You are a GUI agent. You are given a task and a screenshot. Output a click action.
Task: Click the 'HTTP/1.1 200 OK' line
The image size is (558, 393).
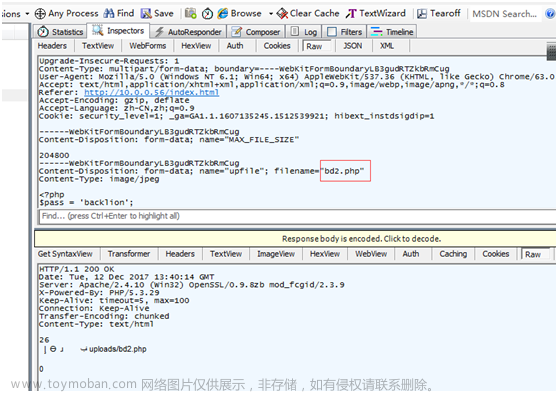tap(77, 269)
